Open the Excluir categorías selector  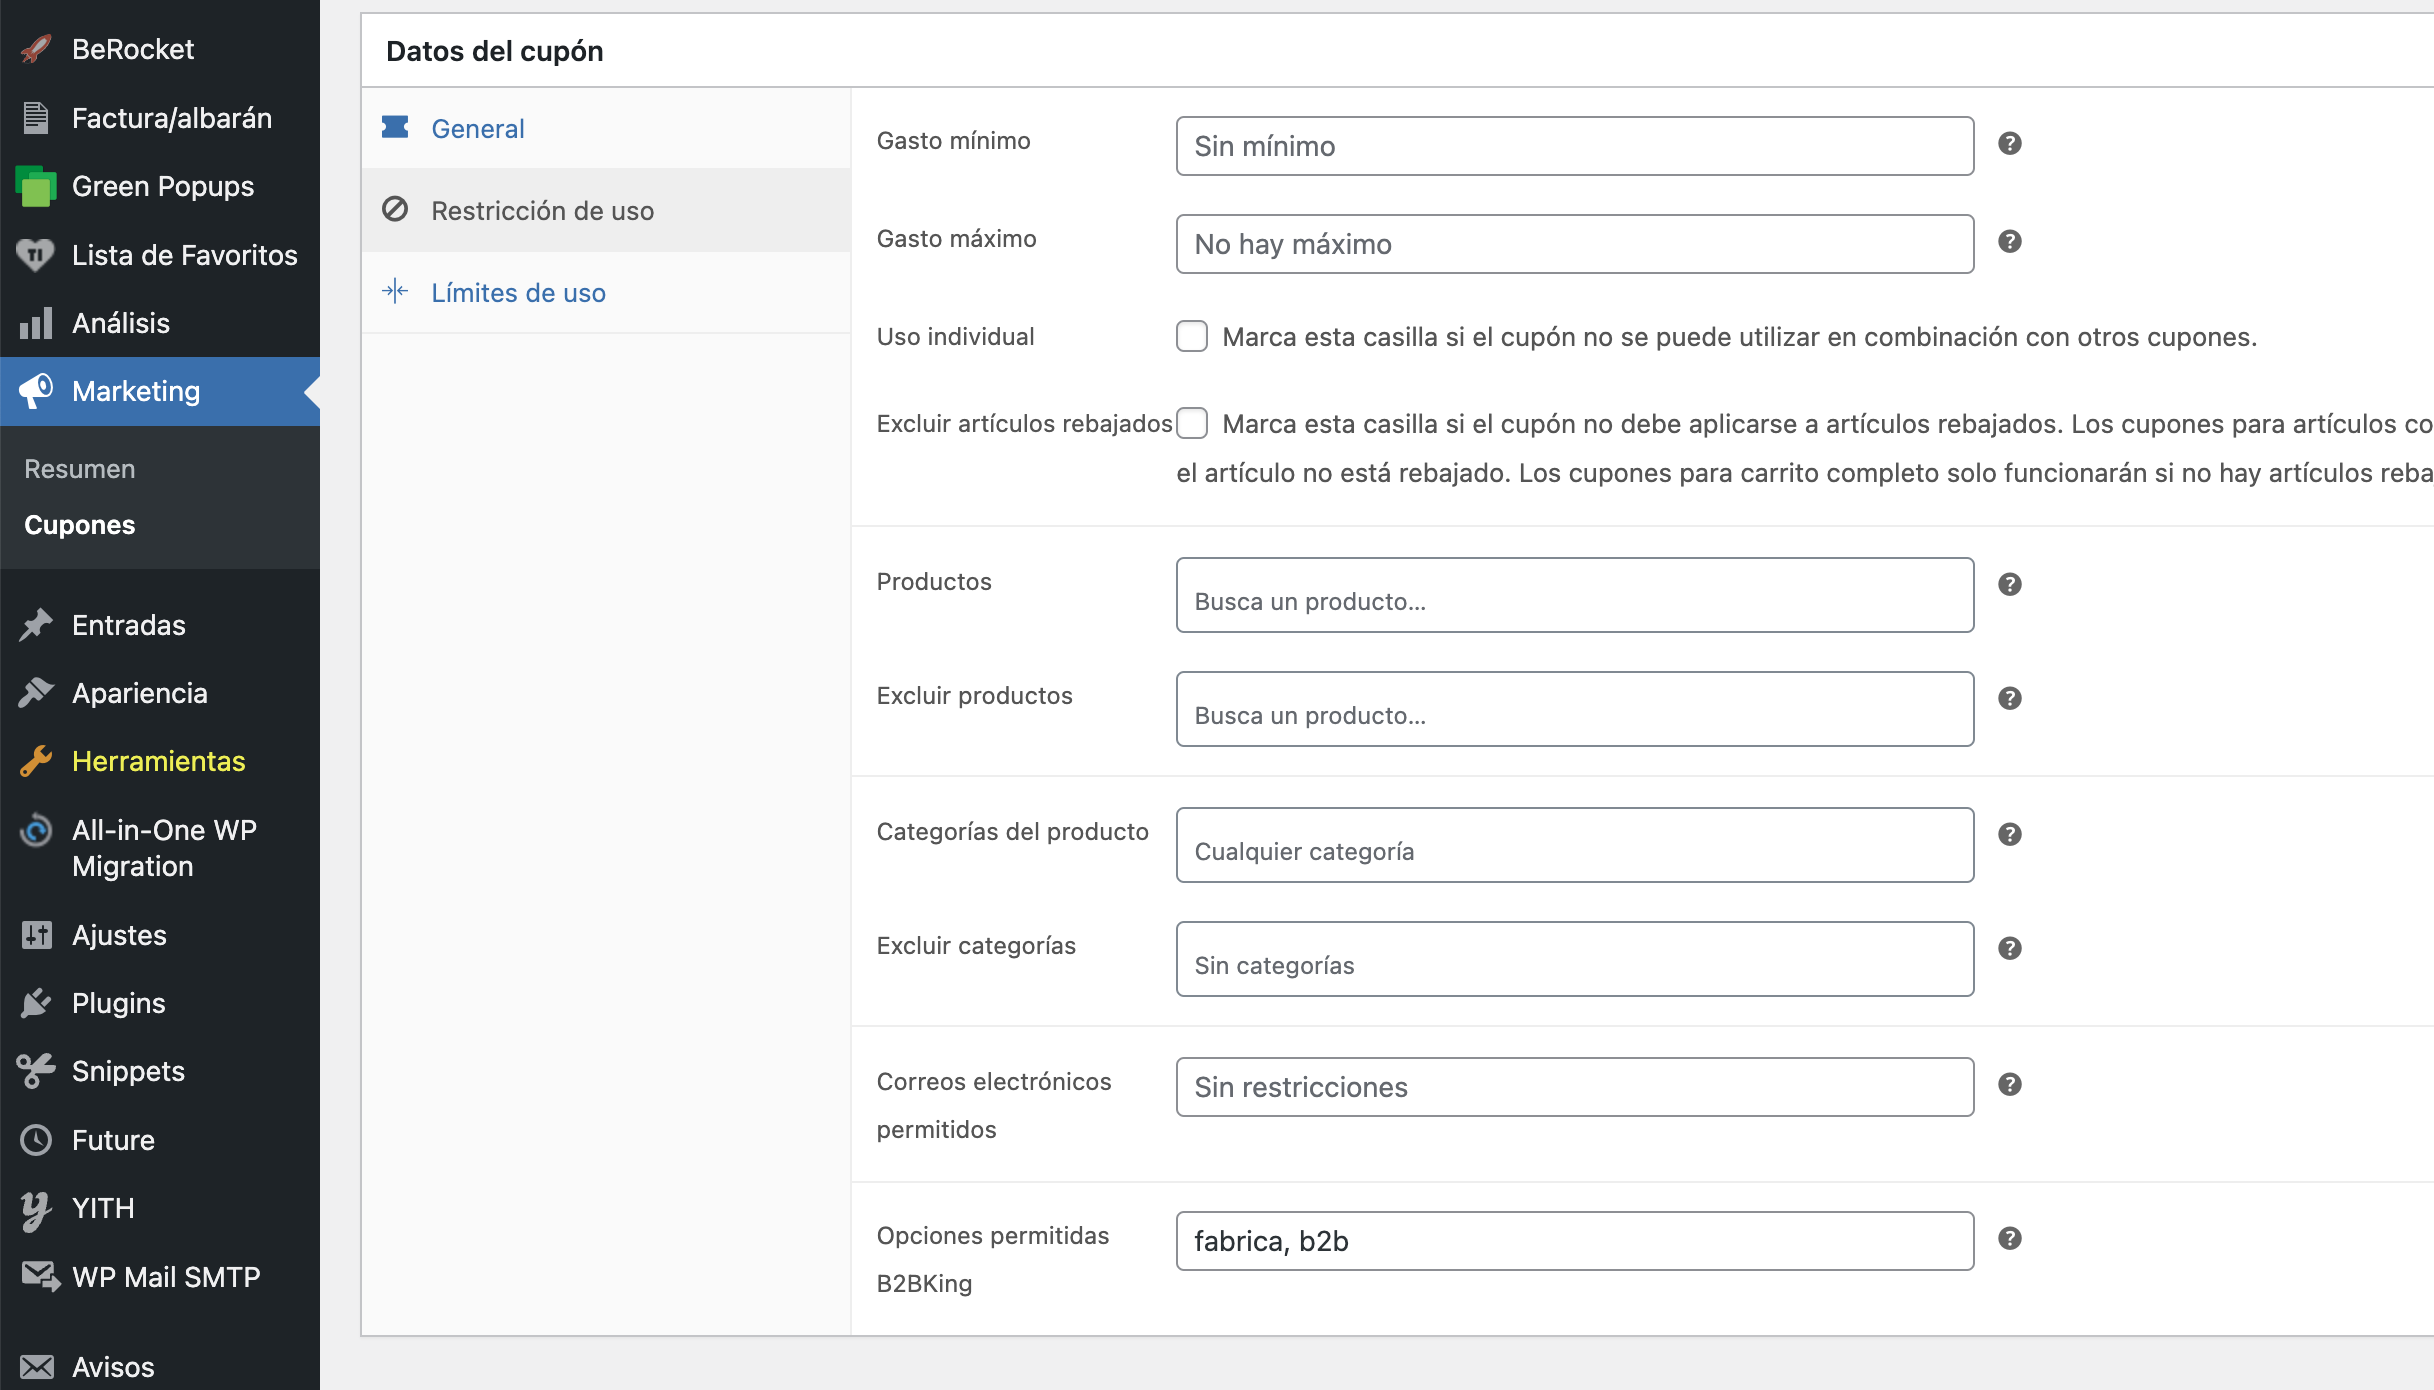1575,959
